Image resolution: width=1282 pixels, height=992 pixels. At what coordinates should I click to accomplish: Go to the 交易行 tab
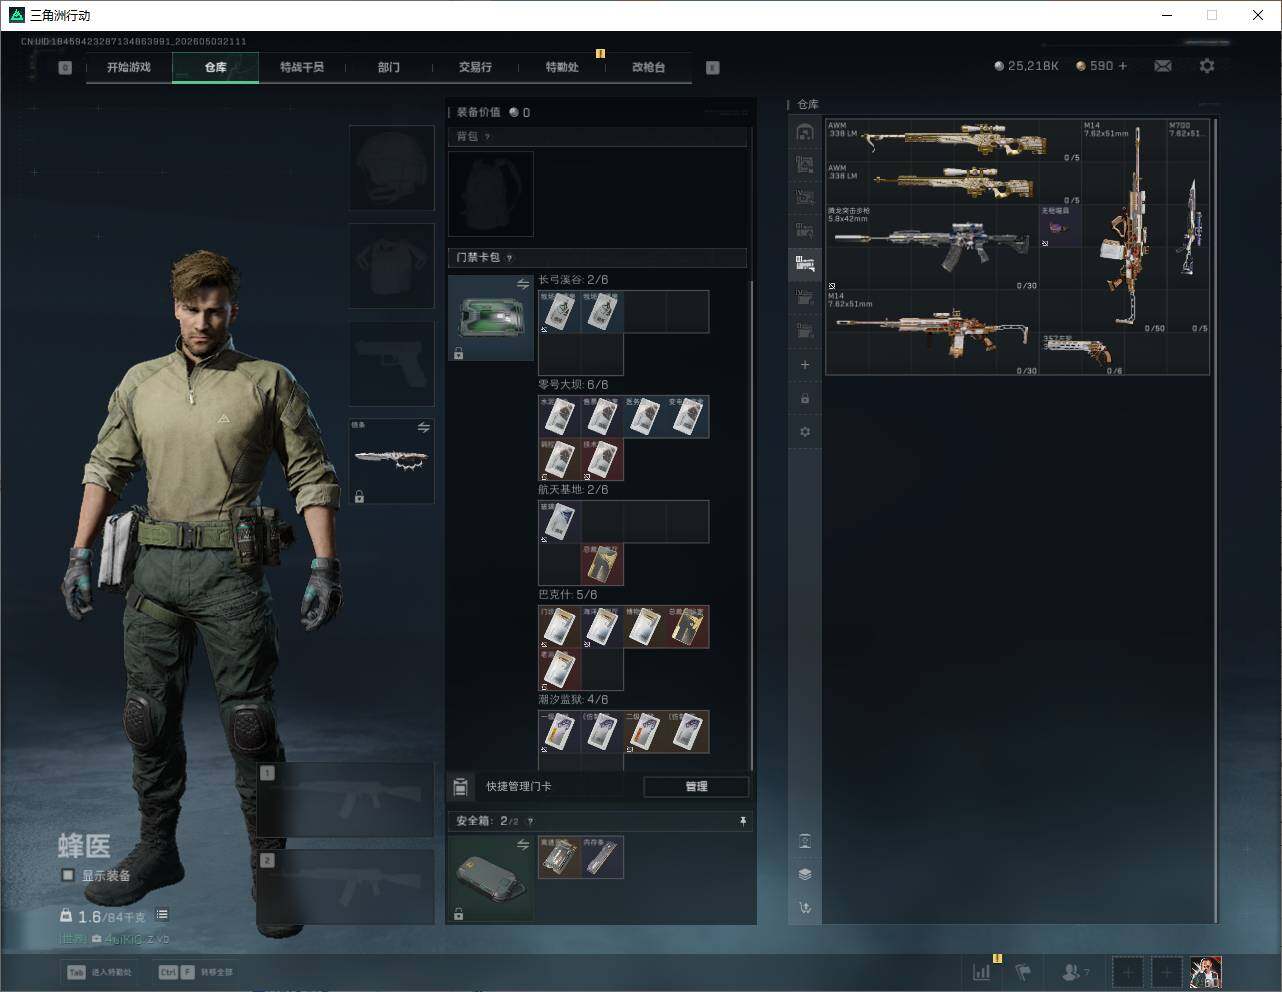(475, 67)
